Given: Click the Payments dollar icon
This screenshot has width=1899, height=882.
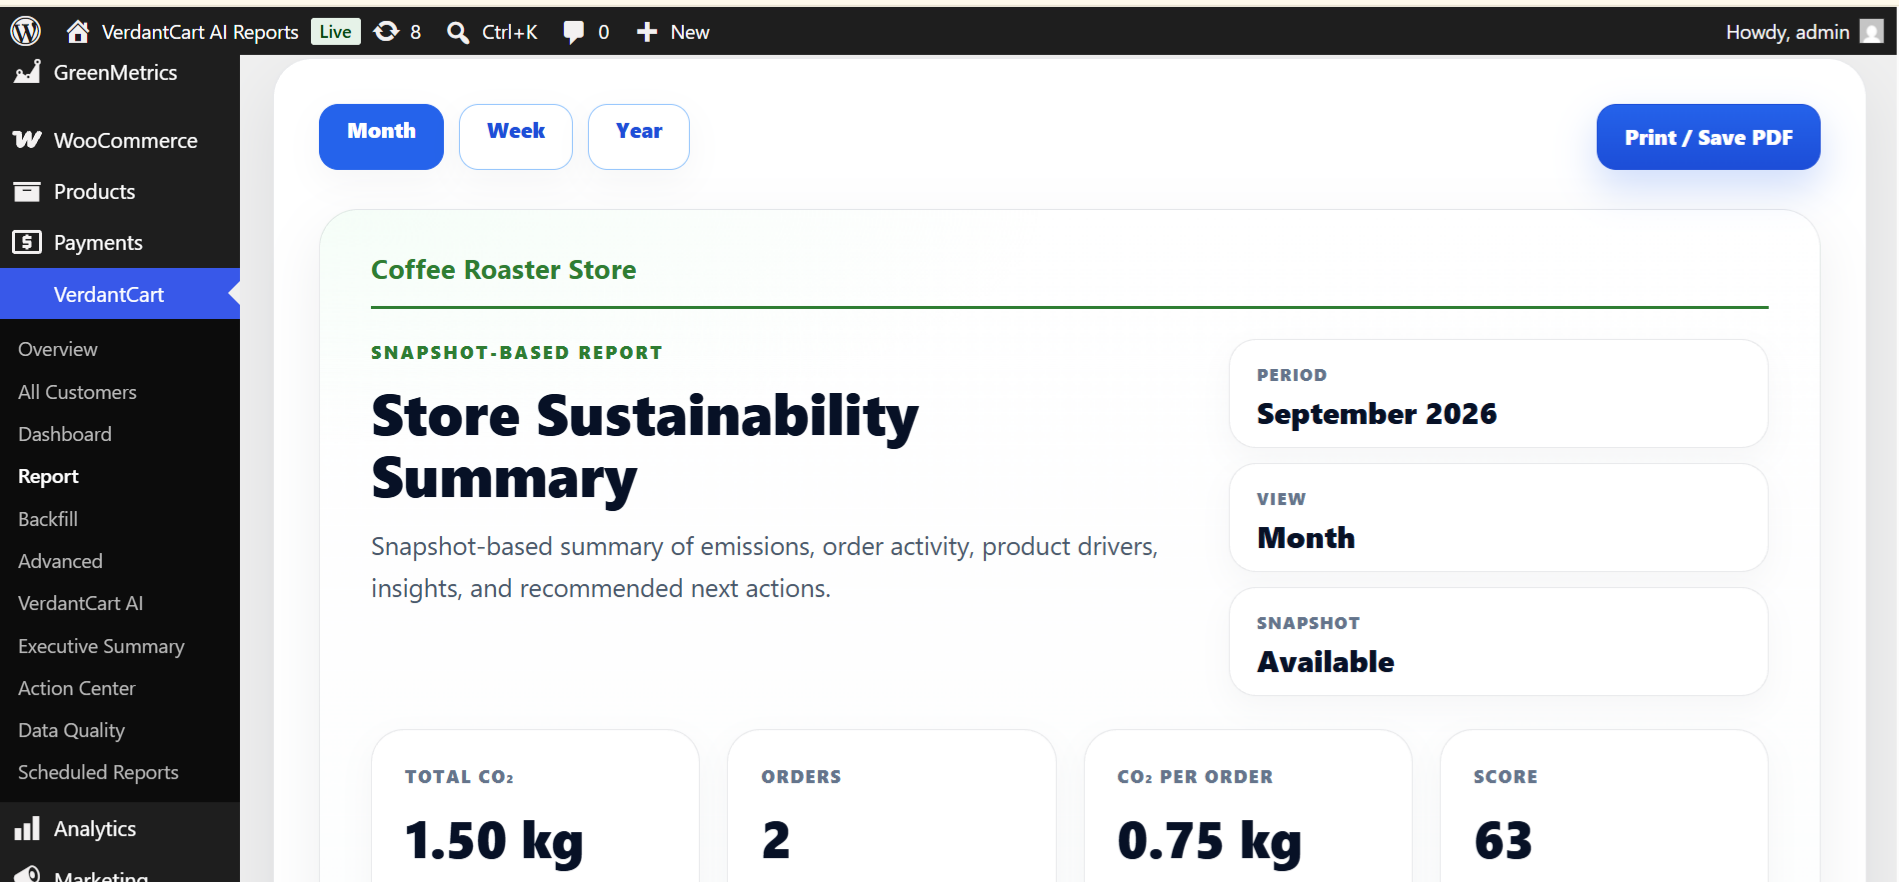Looking at the screenshot, I should click(x=27, y=242).
